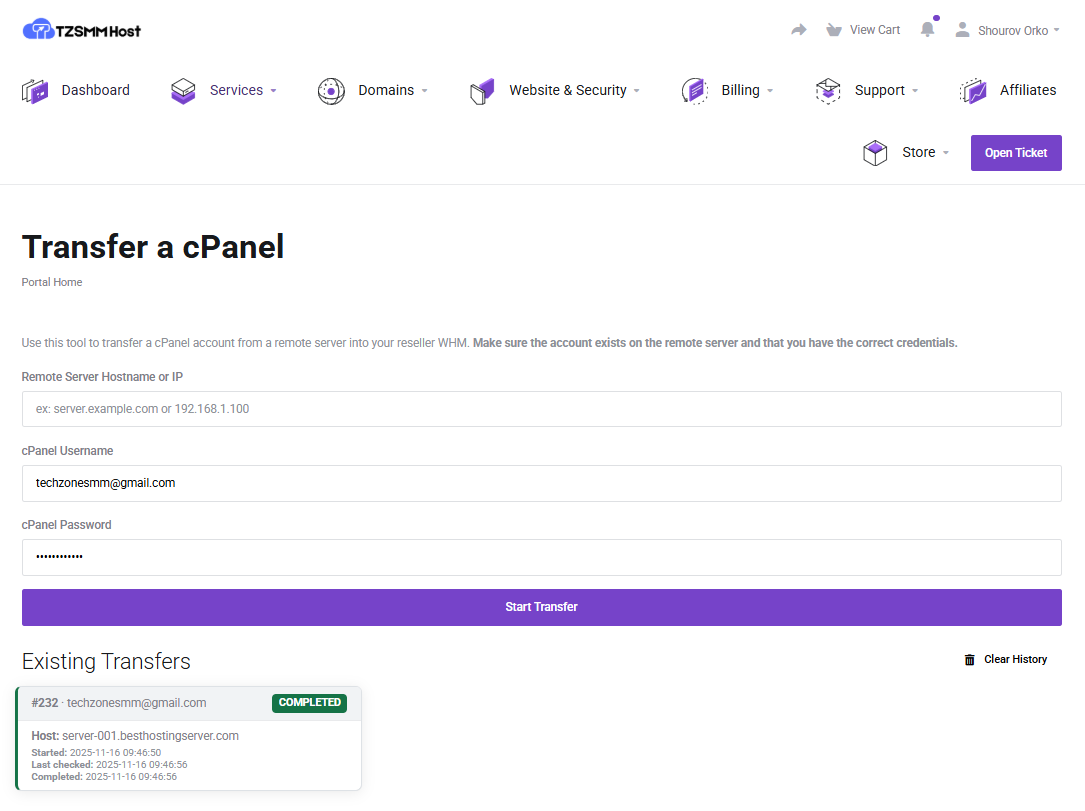Open the Portal Home link
Image resolution: width=1085 pixels, height=811 pixels.
point(51,282)
